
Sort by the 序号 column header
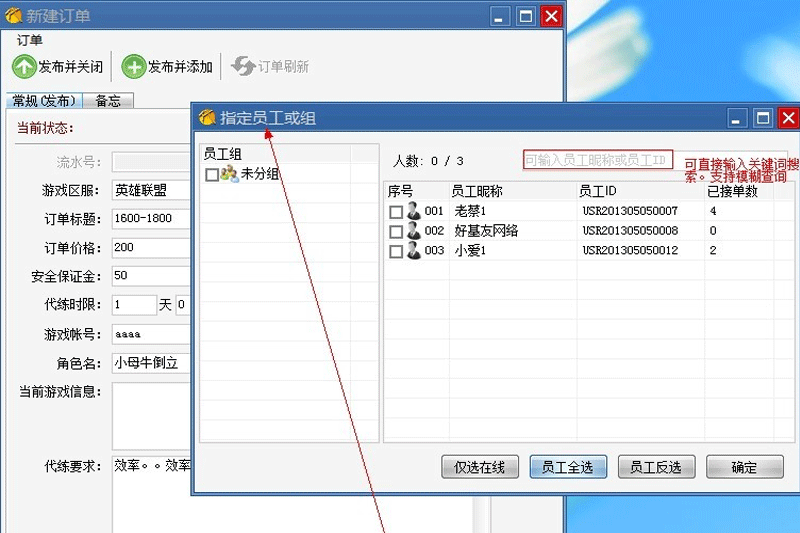point(417,191)
